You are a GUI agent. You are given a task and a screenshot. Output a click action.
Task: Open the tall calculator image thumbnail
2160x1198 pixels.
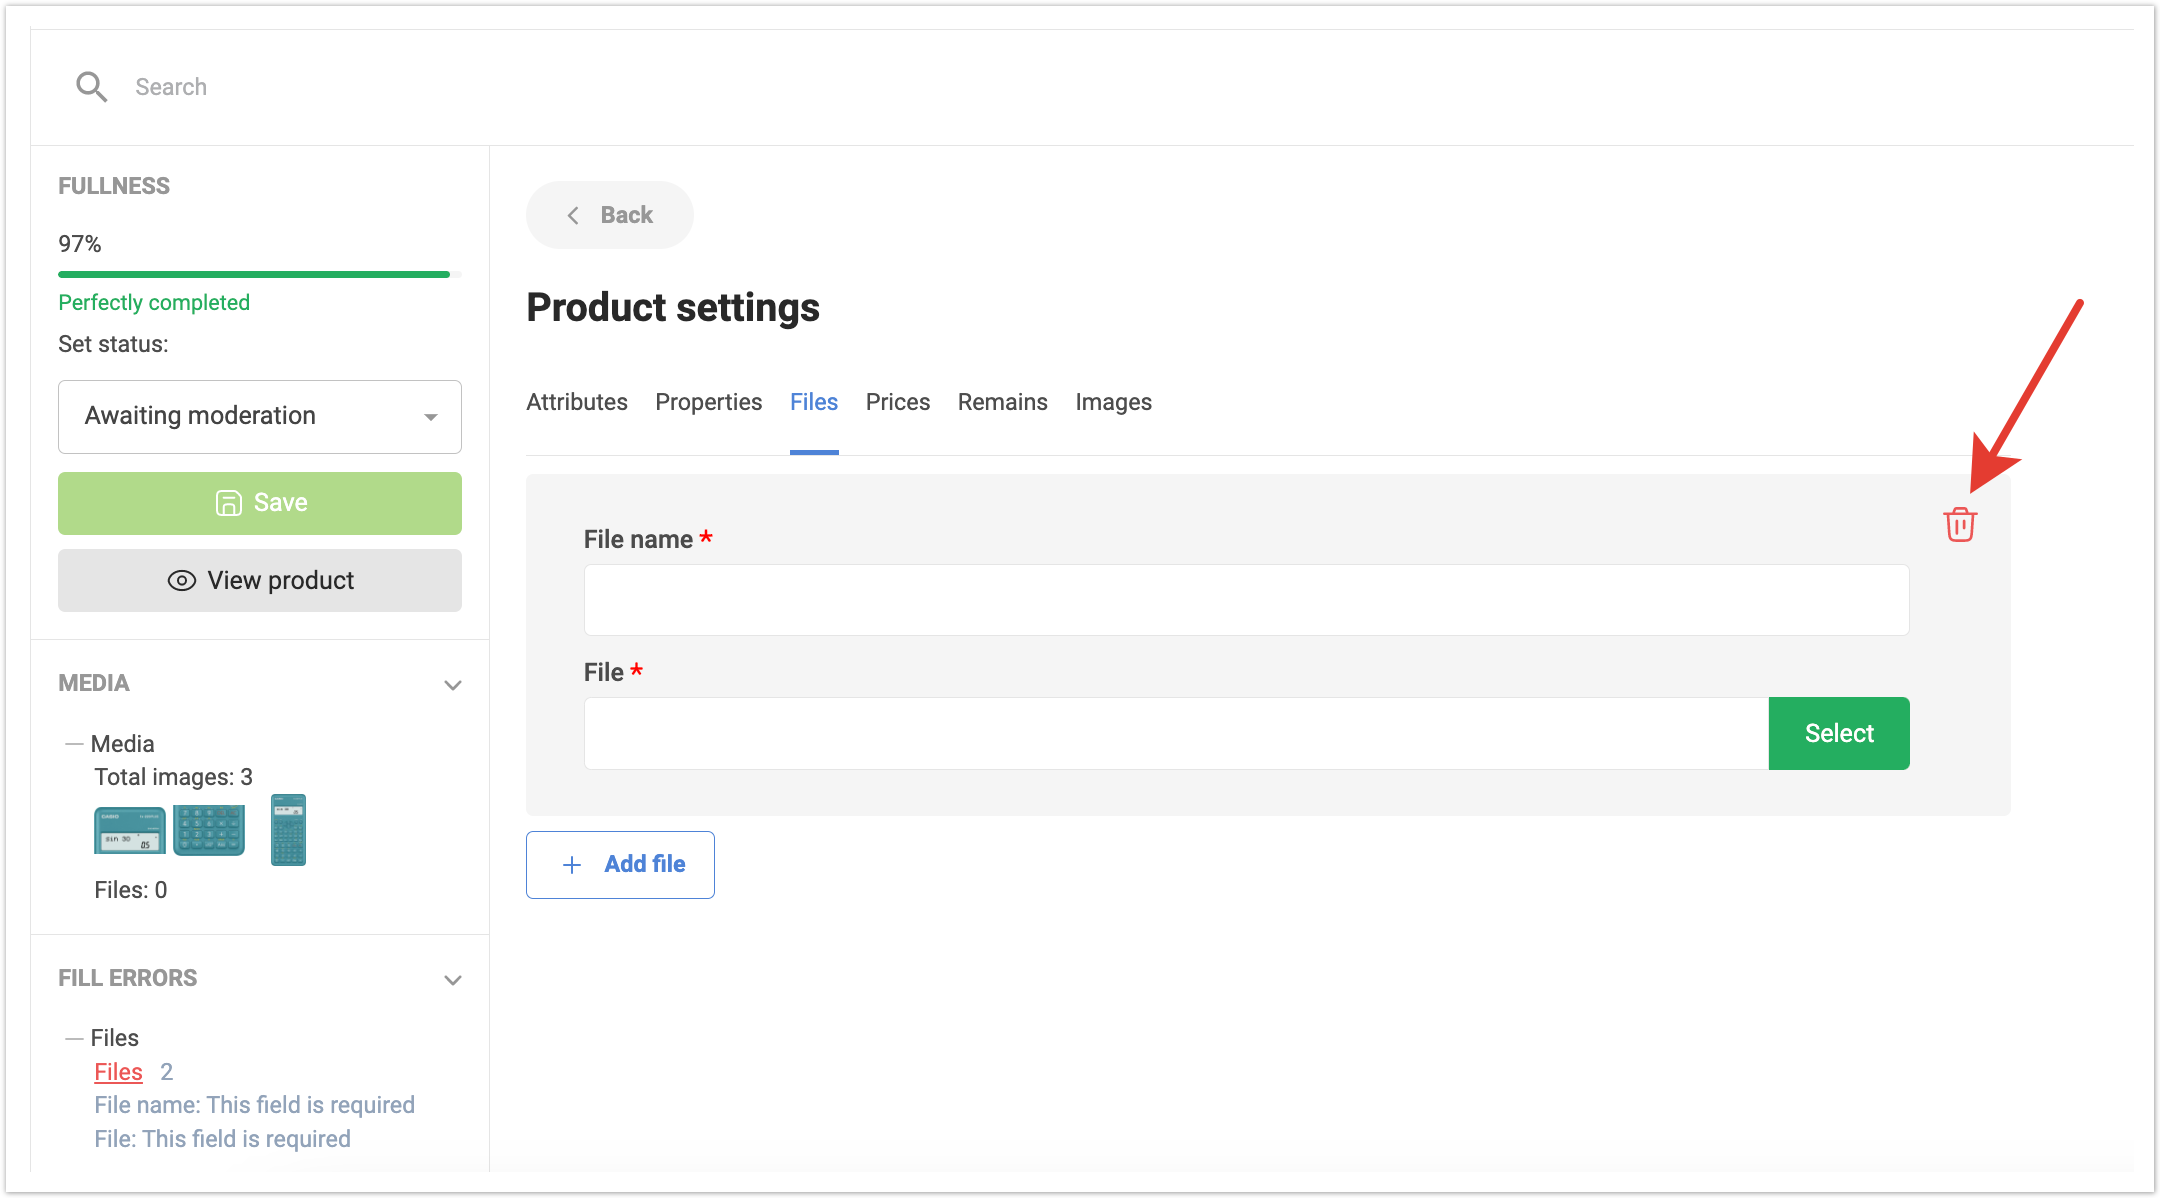pyautogui.click(x=288, y=830)
